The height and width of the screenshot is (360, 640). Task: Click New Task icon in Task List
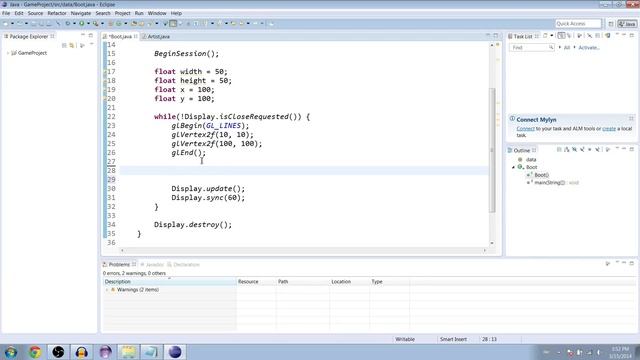(x=545, y=36)
